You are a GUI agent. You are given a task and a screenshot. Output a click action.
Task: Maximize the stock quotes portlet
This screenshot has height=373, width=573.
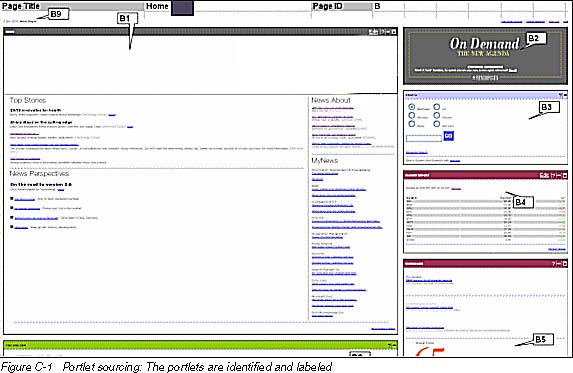(564, 175)
